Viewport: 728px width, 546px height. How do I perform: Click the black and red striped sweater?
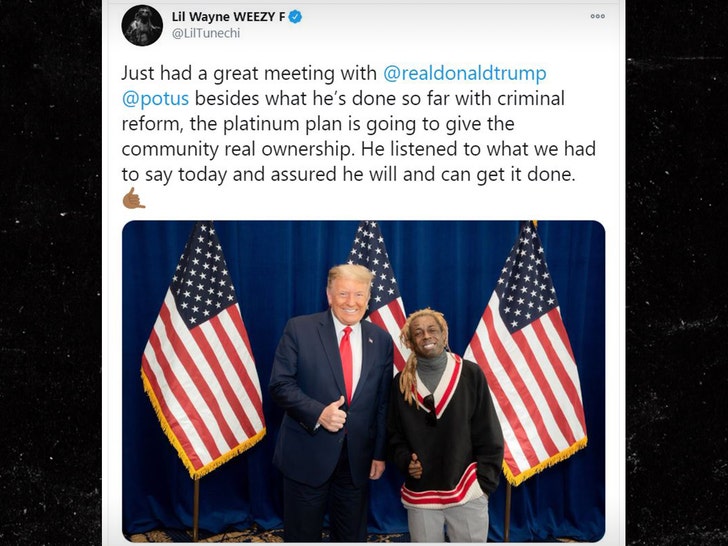tap(445, 432)
